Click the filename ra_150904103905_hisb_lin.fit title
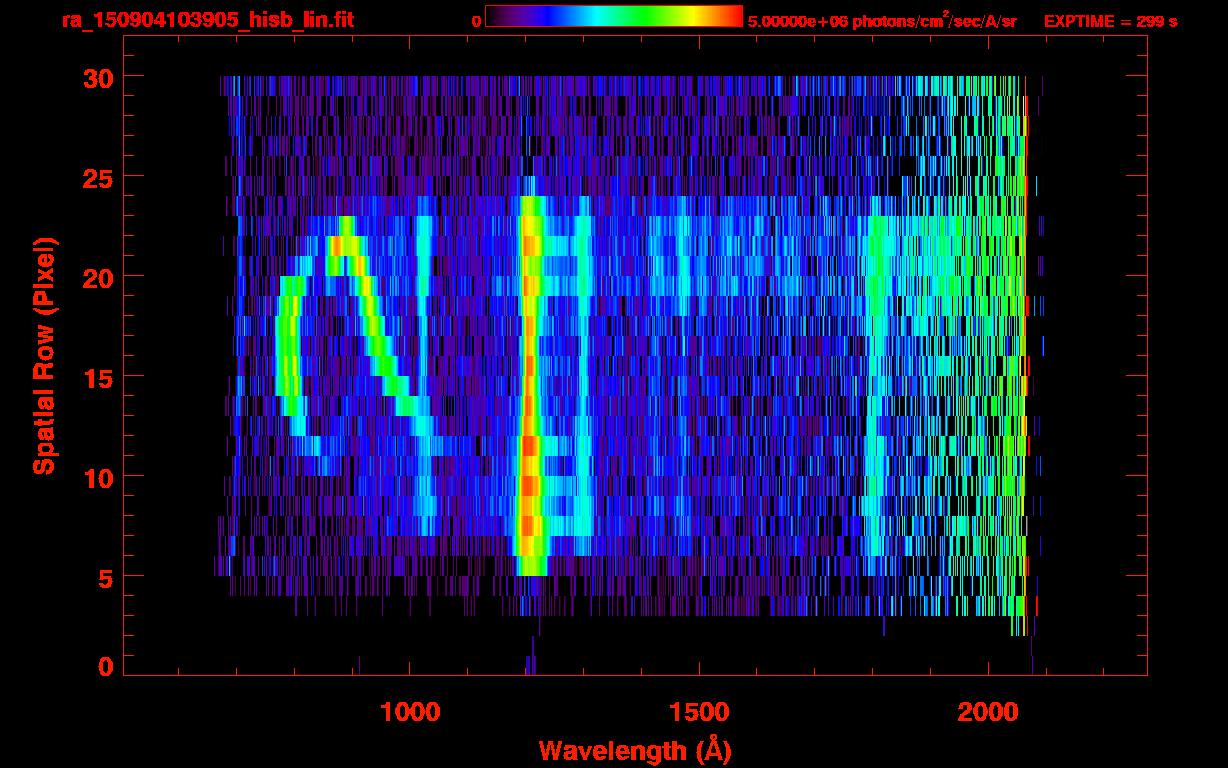The image size is (1228, 768). 207,20
